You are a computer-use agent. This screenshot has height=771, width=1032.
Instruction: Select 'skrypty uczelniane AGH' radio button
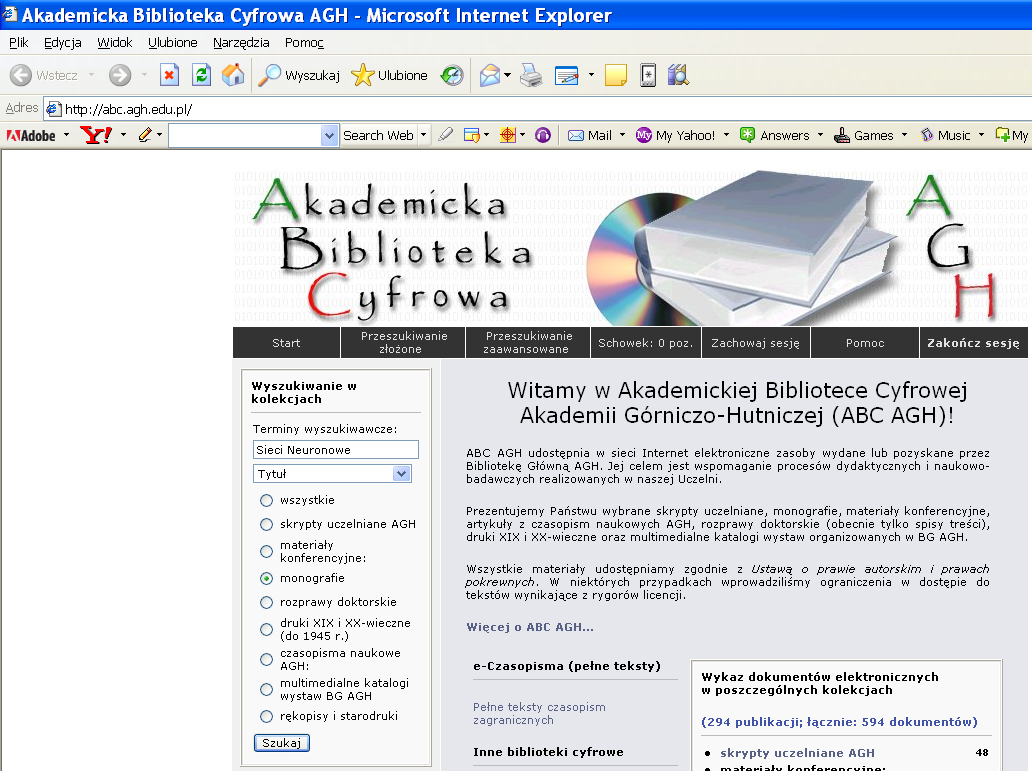click(x=266, y=524)
